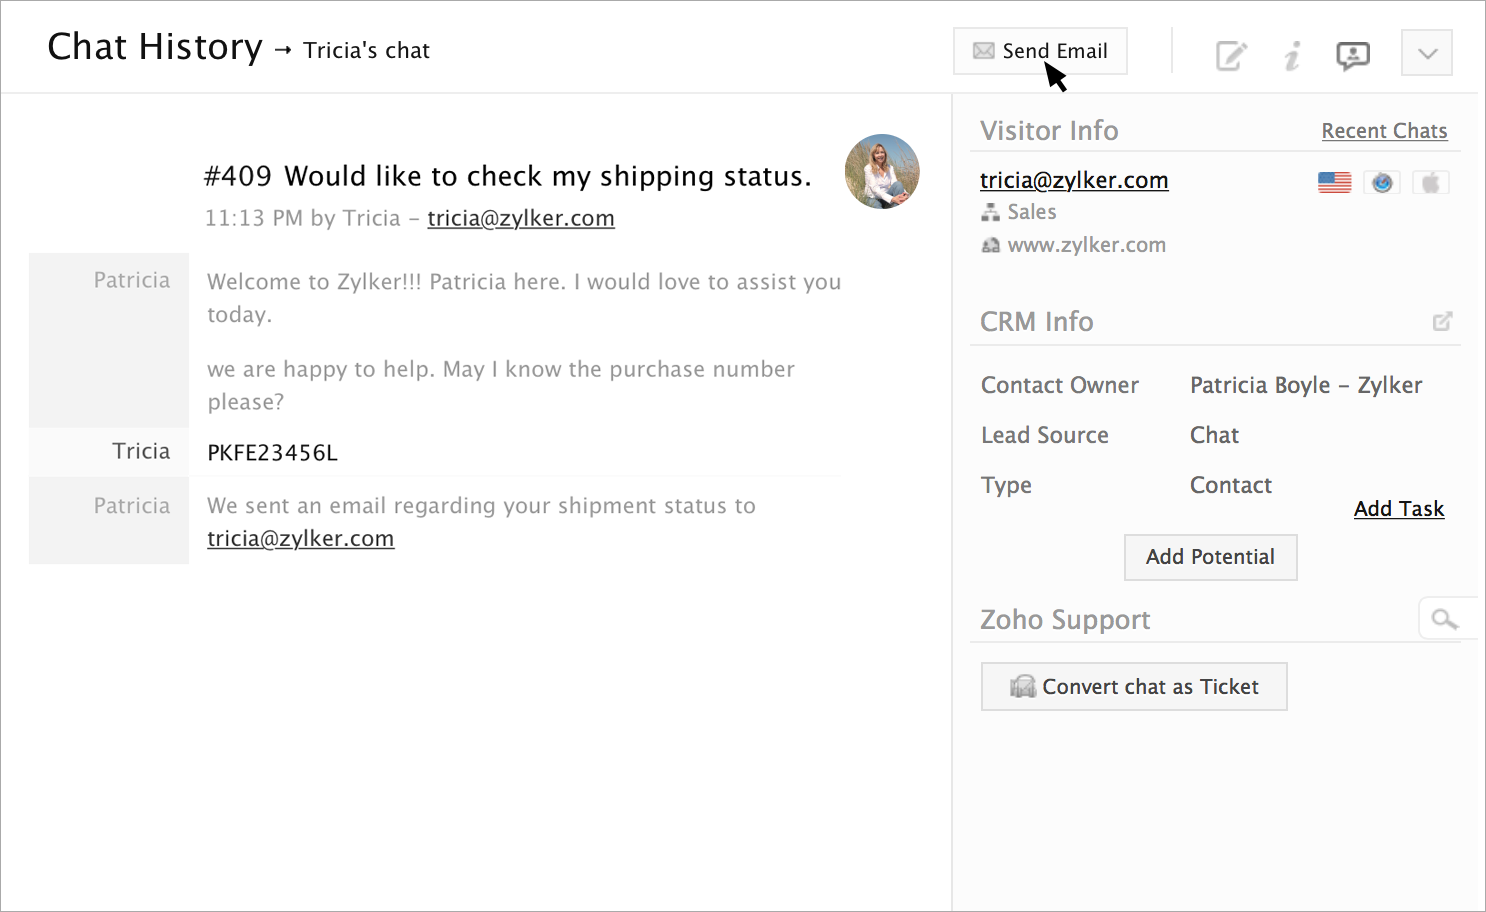1486x912 pixels.
Task: Click the Add Task link
Action: pyautogui.click(x=1398, y=509)
